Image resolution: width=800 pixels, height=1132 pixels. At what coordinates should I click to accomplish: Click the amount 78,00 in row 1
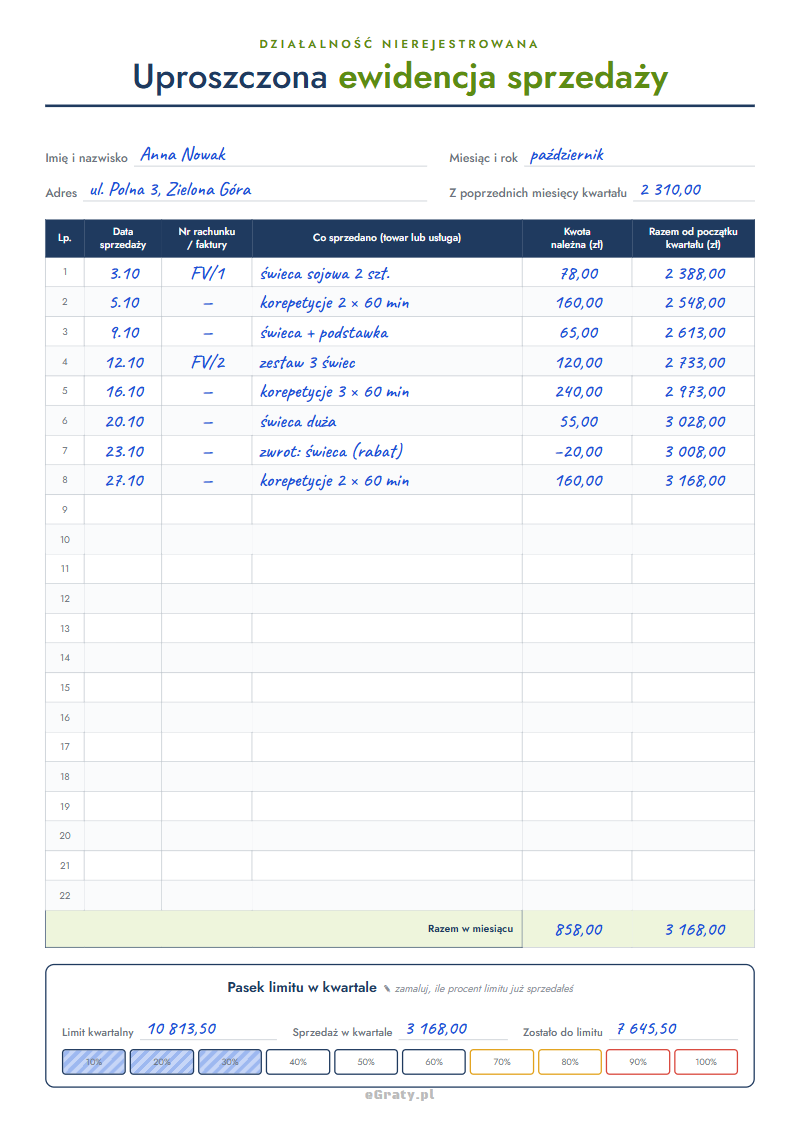click(579, 274)
